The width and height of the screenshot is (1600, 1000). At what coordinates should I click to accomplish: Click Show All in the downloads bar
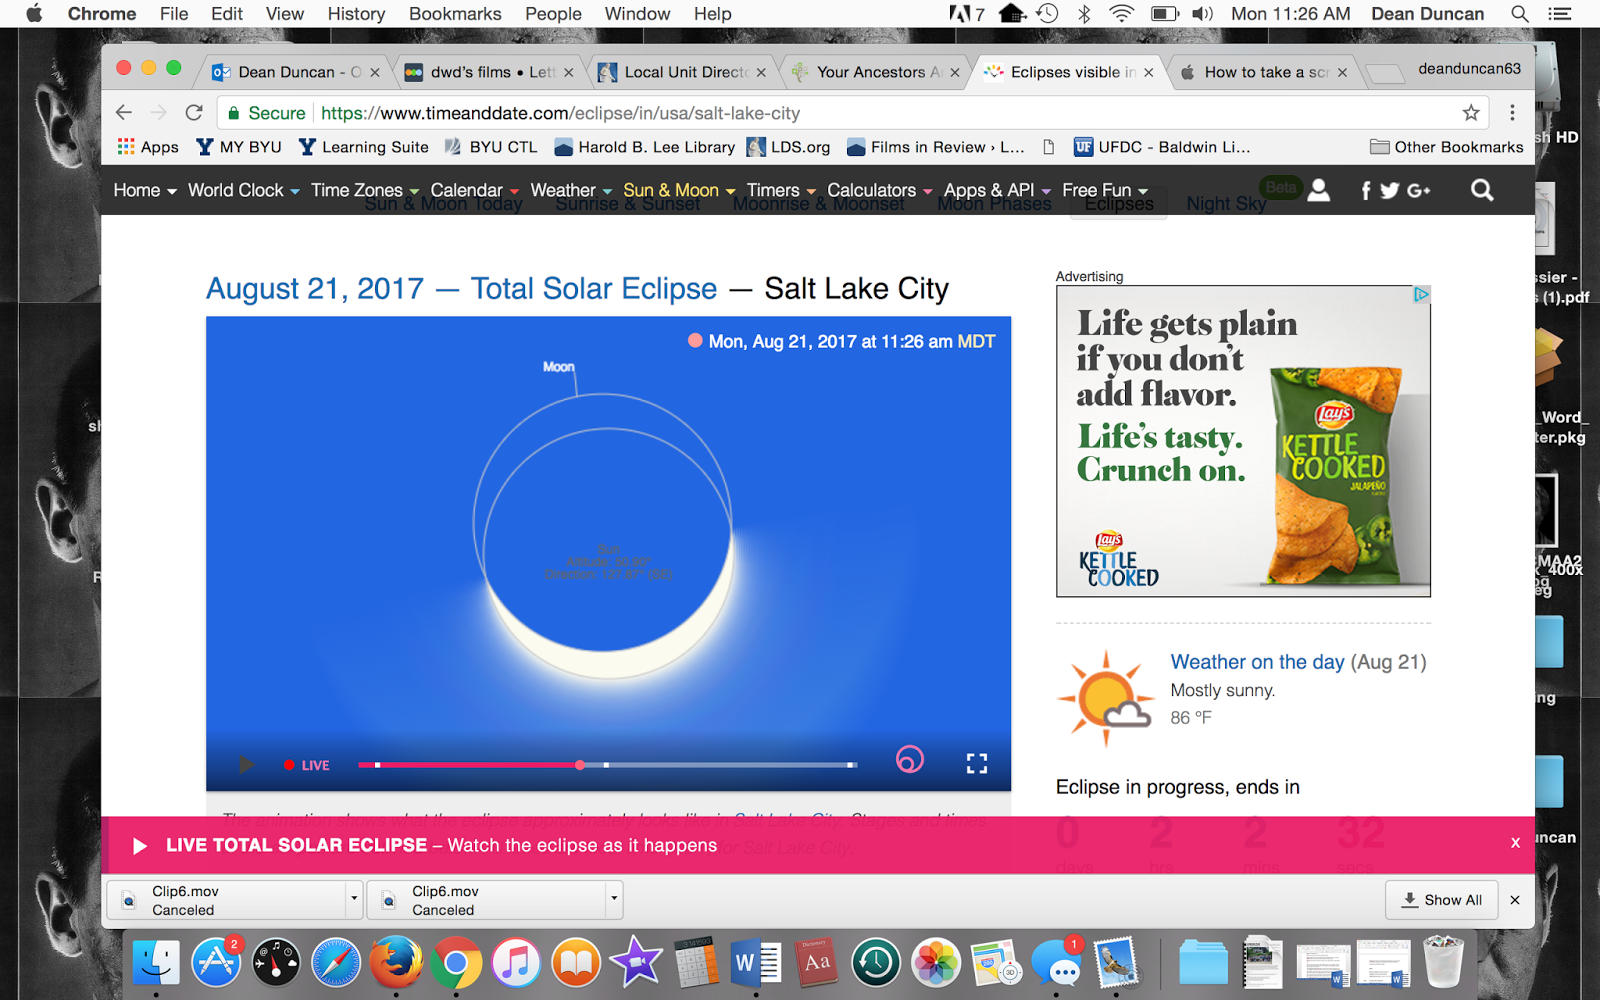click(x=1441, y=900)
